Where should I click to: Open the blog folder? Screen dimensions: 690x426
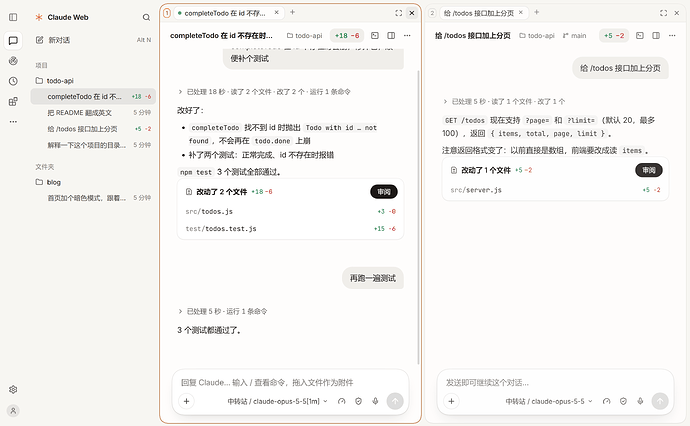[x=93, y=182]
